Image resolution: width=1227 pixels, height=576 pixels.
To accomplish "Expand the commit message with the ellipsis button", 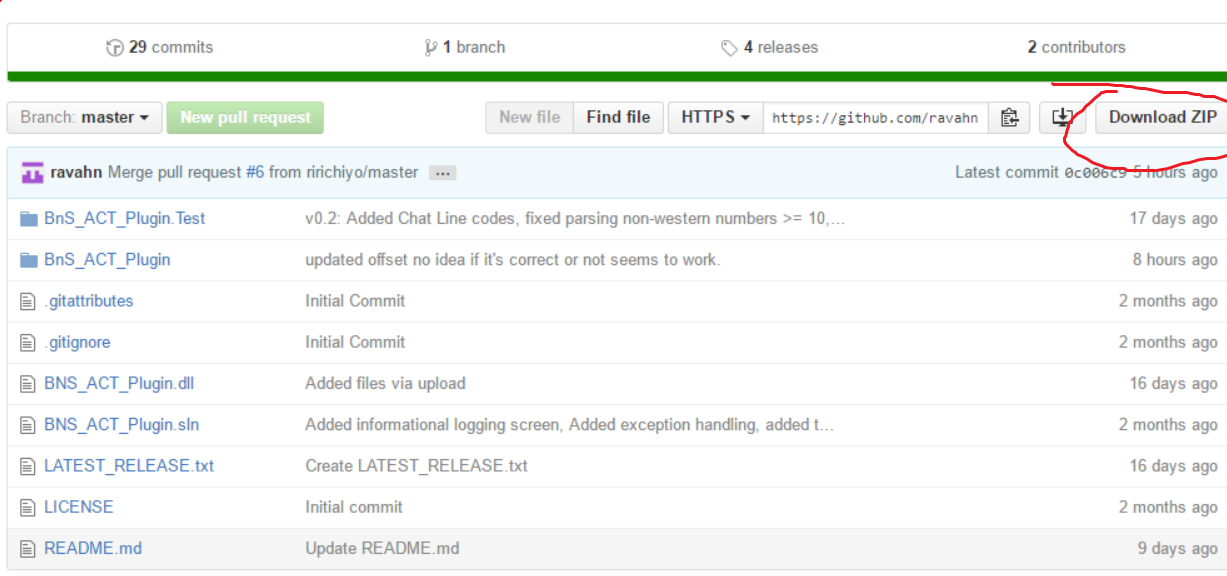I will [441, 172].
